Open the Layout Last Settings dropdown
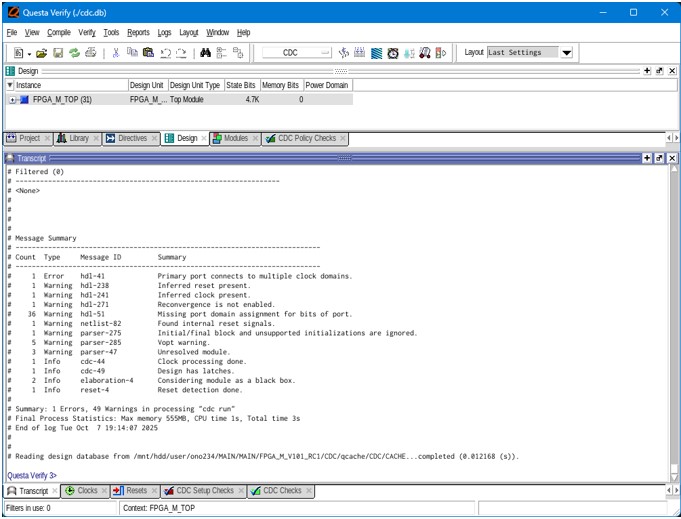The width and height of the screenshot is (681, 519). 566,53
